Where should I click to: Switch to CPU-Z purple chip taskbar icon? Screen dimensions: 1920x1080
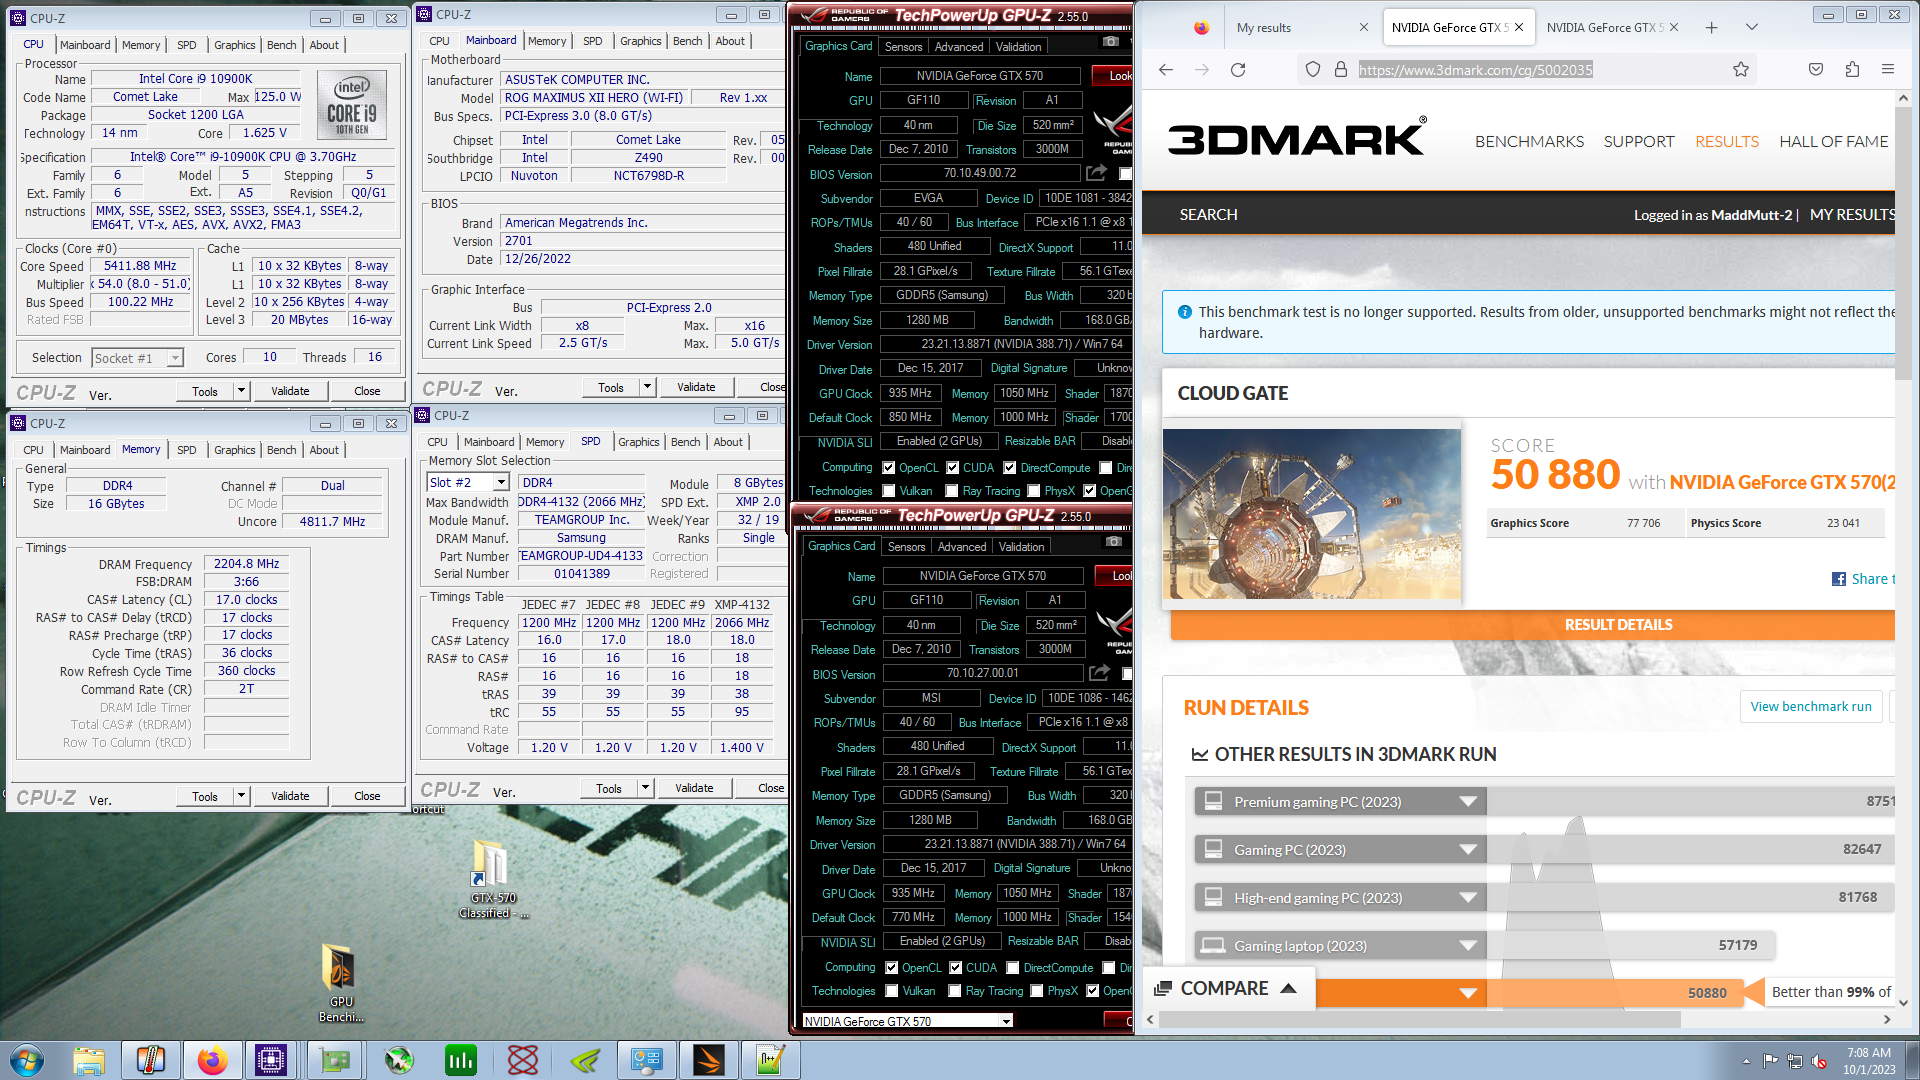[271, 1060]
